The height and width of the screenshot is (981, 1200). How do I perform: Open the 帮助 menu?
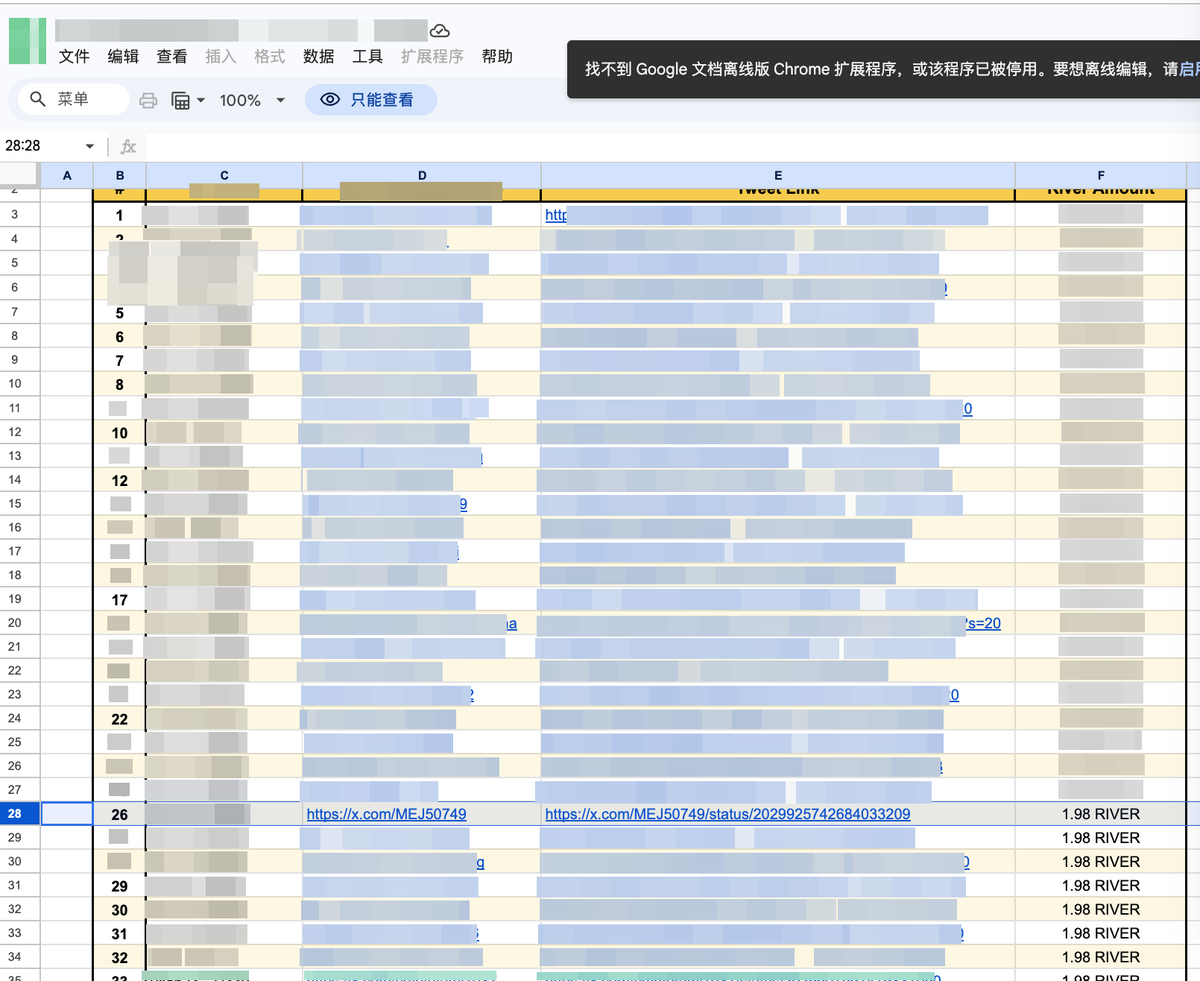(497, 57)
